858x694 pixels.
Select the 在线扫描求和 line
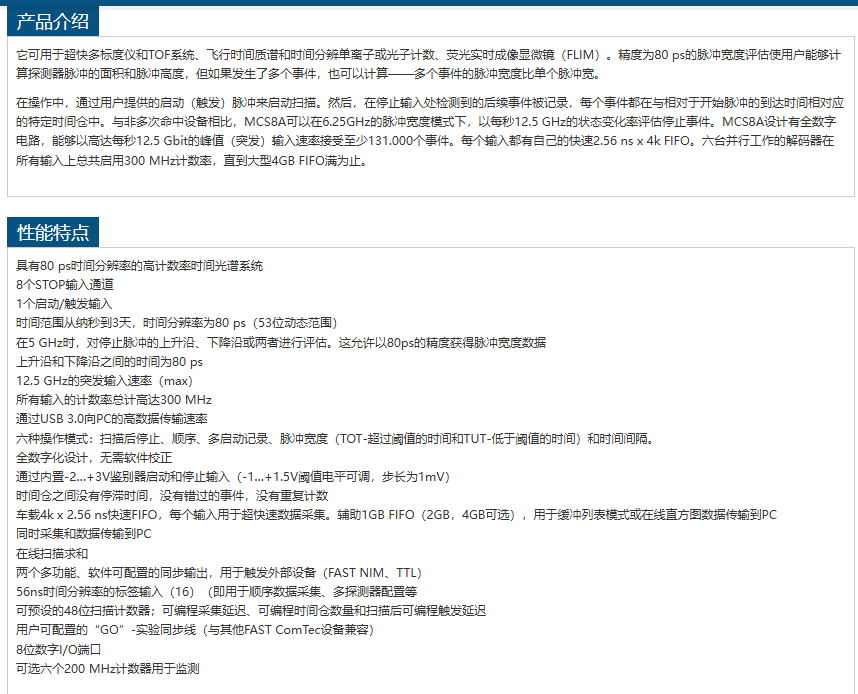point(52,553)
